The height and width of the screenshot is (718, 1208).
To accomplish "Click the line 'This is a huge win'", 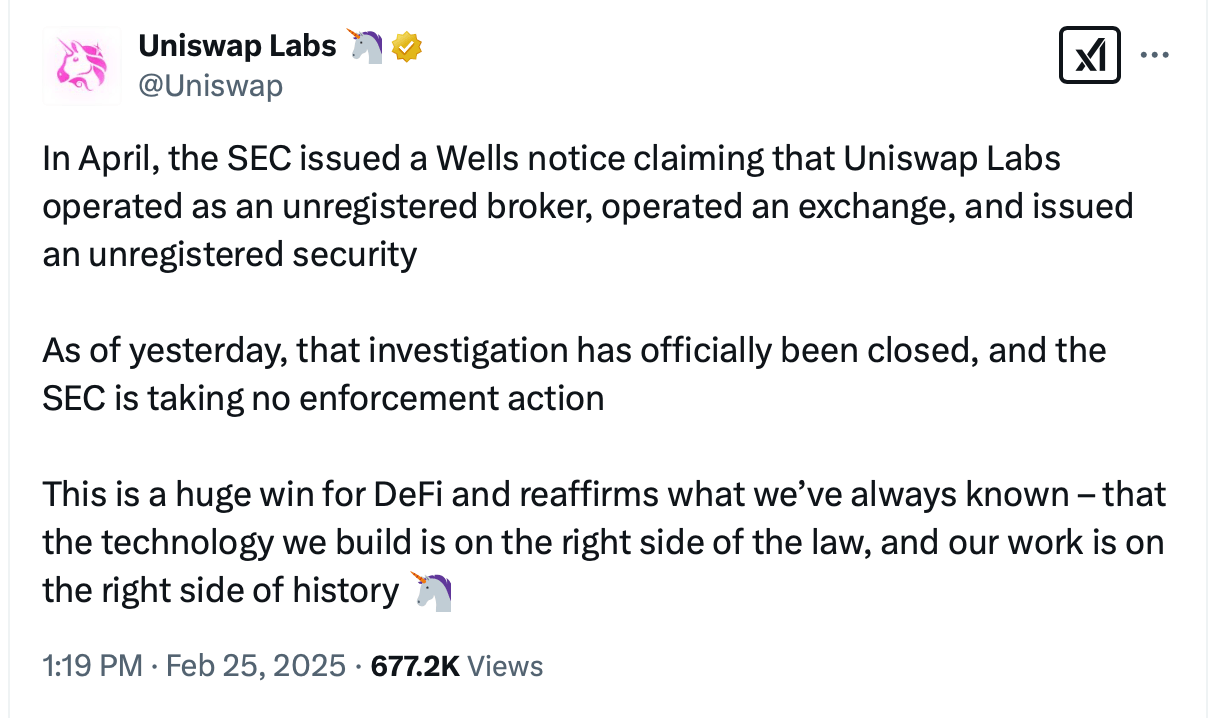I will (603, 494).
